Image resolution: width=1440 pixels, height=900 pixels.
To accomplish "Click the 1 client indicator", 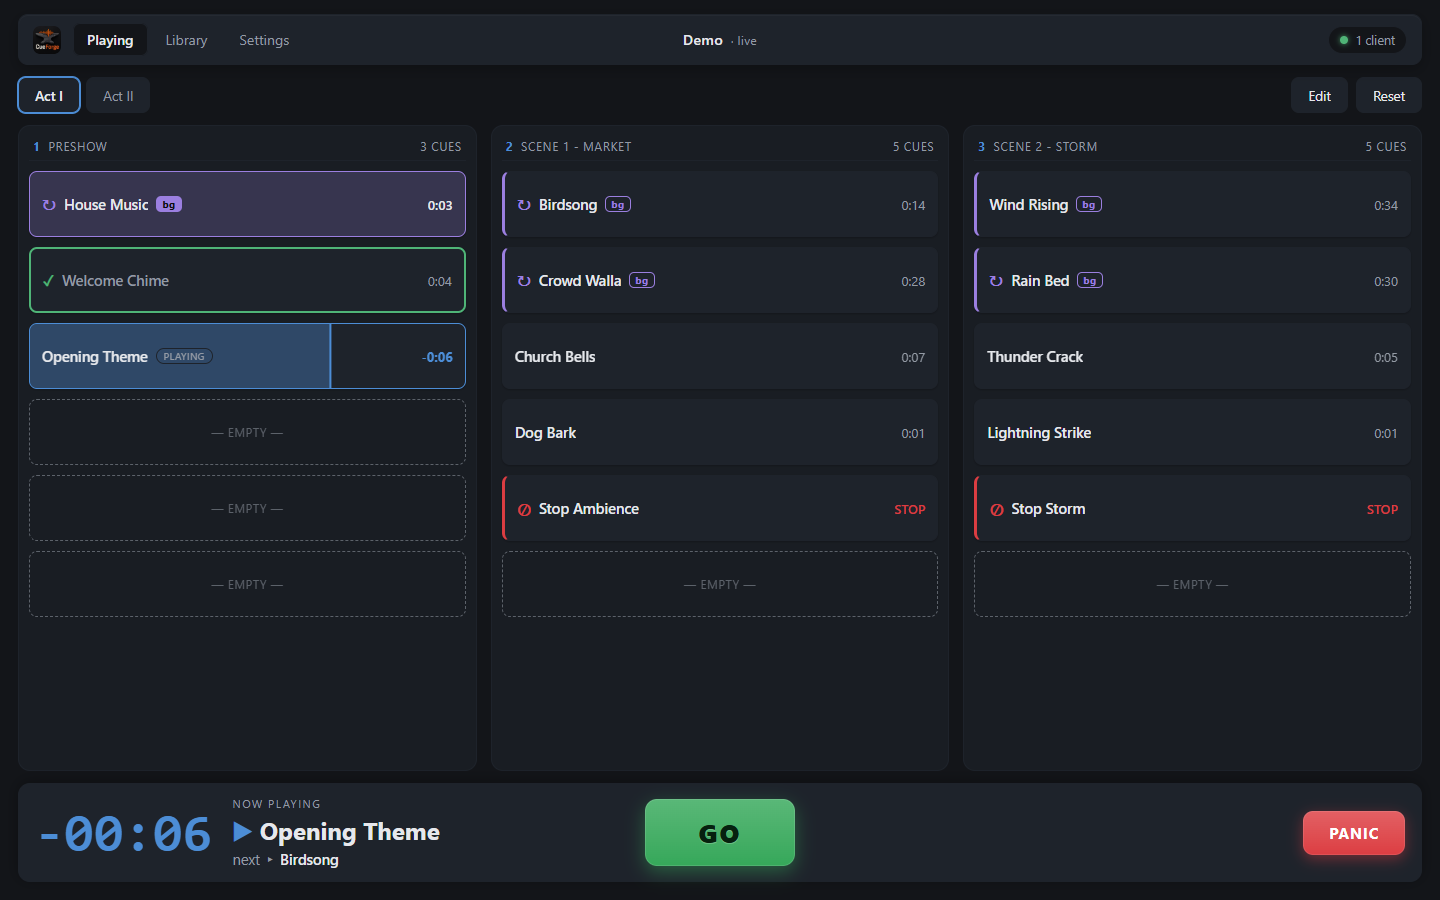I will [x=1367, y=40].
